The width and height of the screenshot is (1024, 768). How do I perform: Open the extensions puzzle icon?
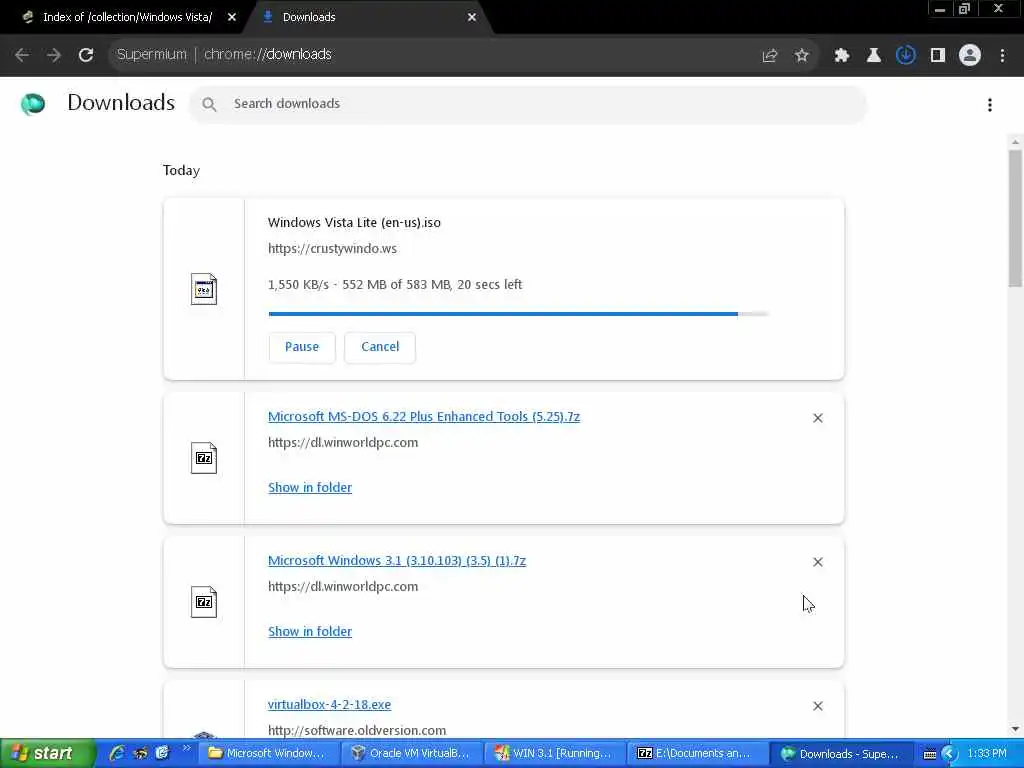tap(841, 56)
